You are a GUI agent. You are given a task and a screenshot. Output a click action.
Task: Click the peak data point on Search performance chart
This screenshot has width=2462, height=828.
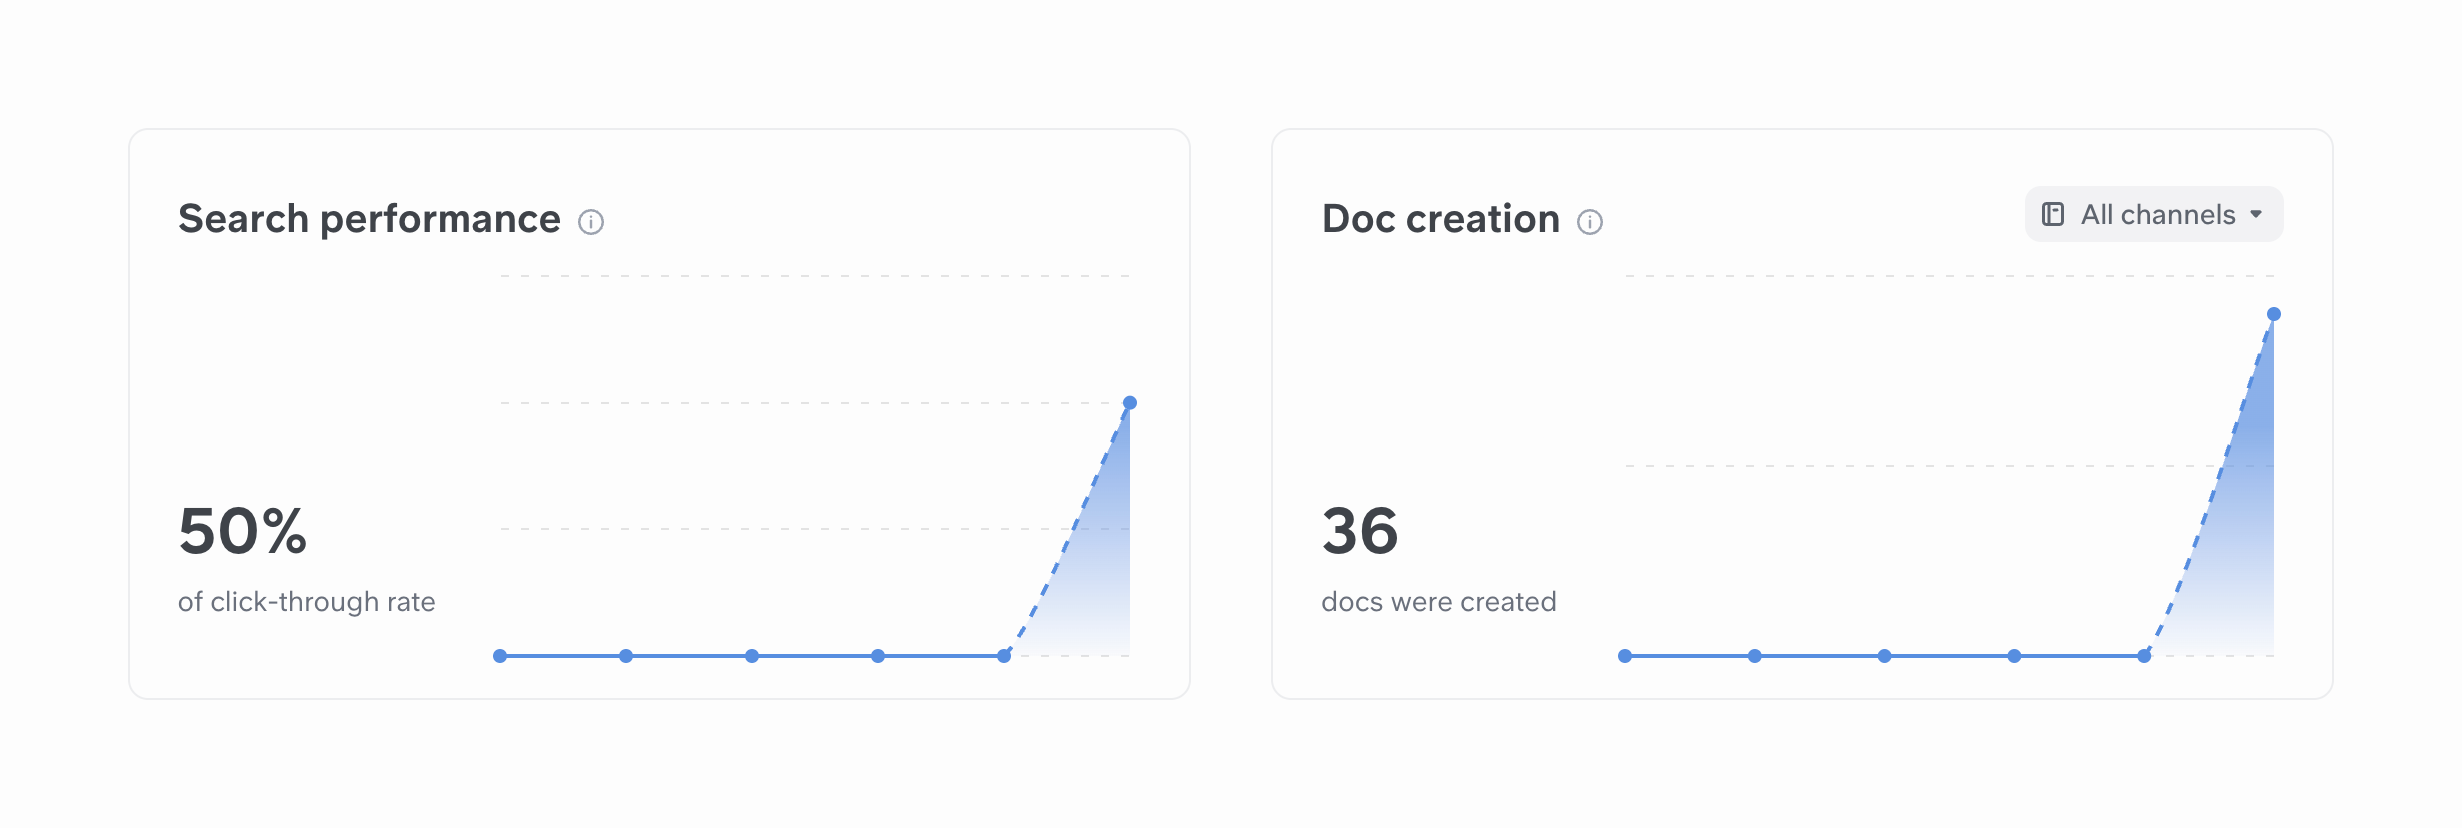pyautogui.click(x=1130, y=403)
